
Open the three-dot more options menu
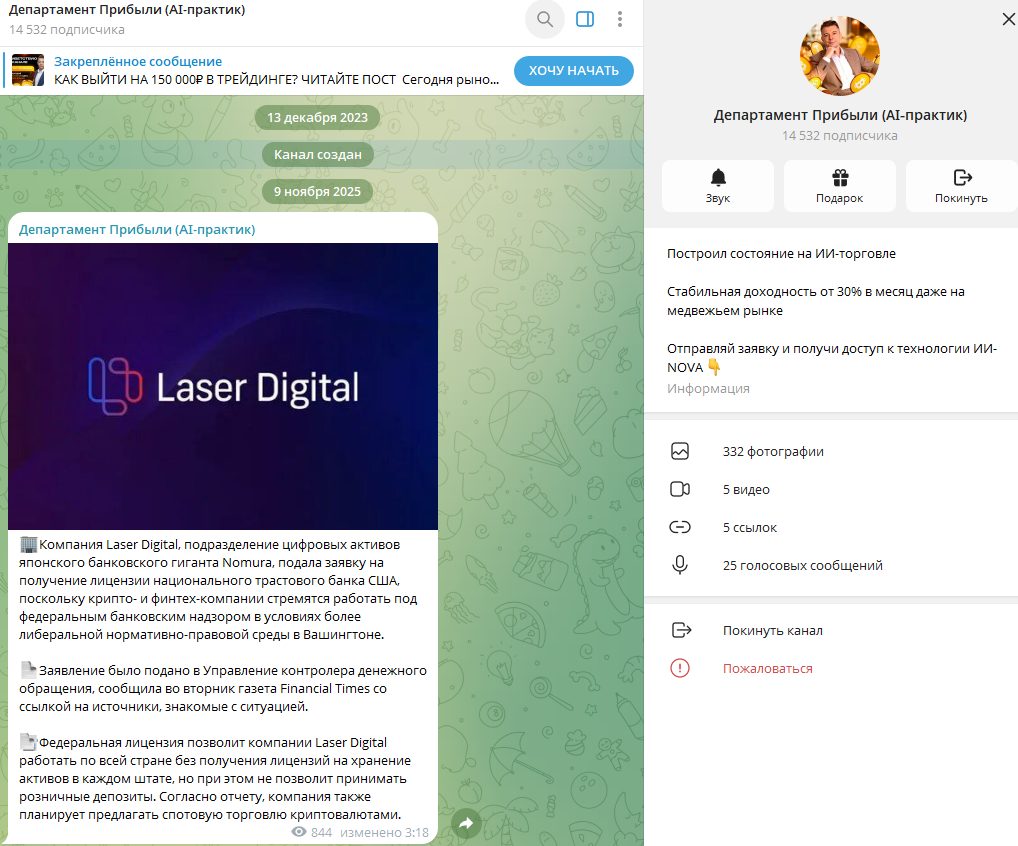click(x=620, y=19)
